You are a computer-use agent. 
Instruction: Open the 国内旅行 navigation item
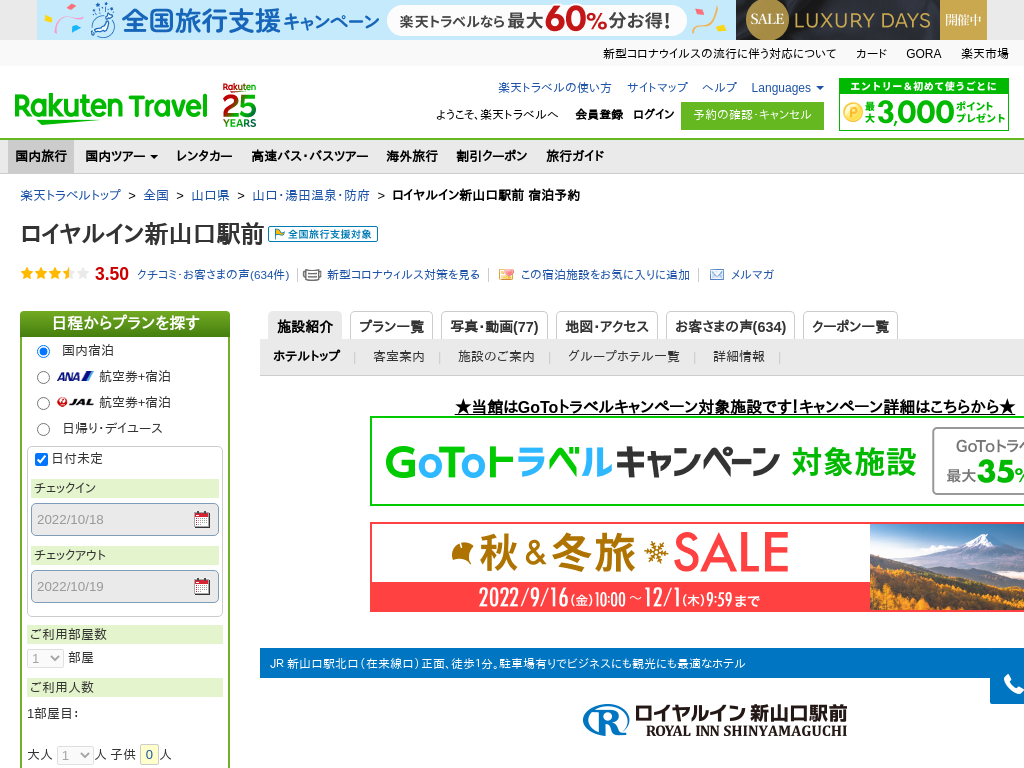coord(41,156)
